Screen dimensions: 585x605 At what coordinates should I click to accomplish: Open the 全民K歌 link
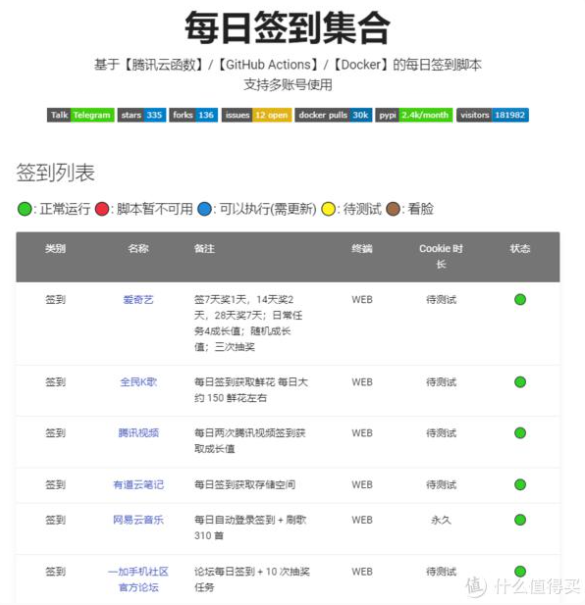coord(138,382)
